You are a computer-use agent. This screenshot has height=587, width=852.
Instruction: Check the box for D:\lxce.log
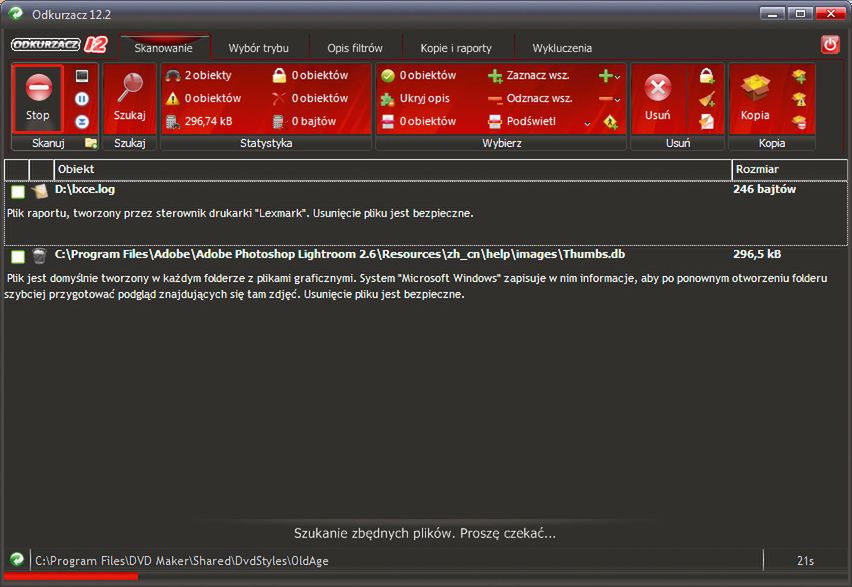(18, 191)
